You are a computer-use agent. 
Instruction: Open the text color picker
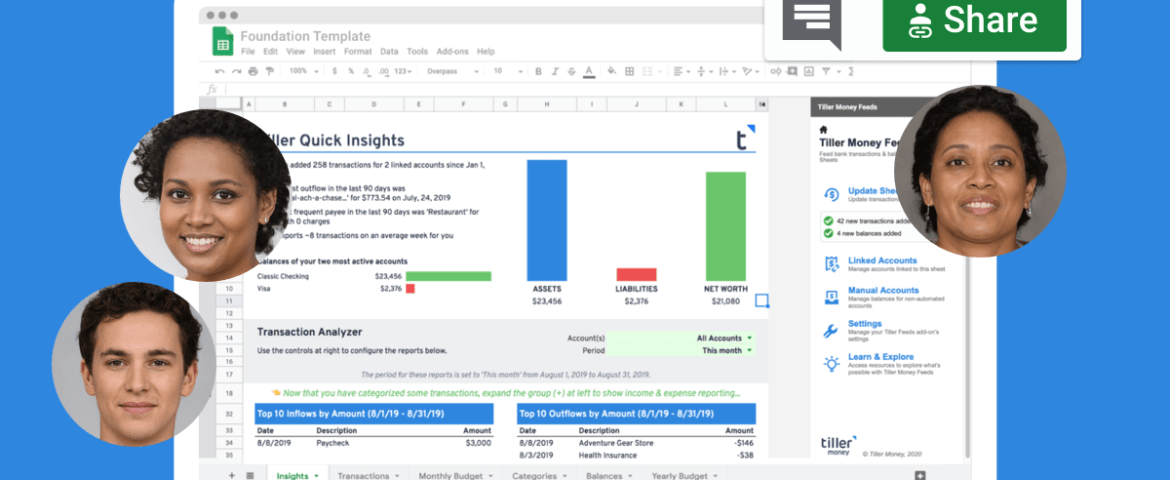coord(589,72)
